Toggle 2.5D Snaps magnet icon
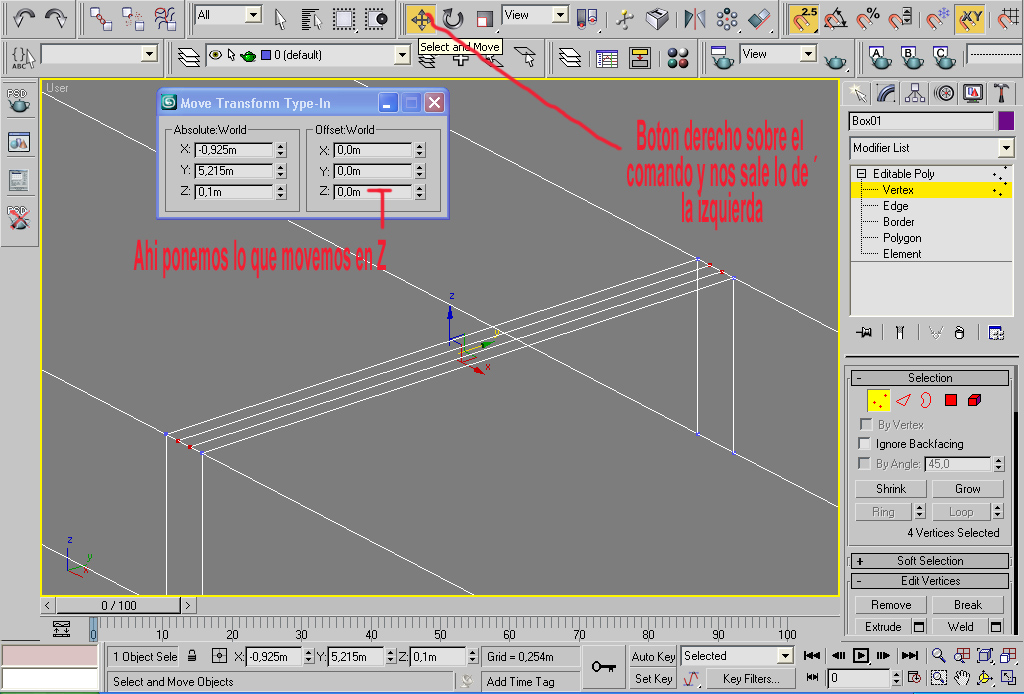The image size is (1024, 694). click(803, 18)
